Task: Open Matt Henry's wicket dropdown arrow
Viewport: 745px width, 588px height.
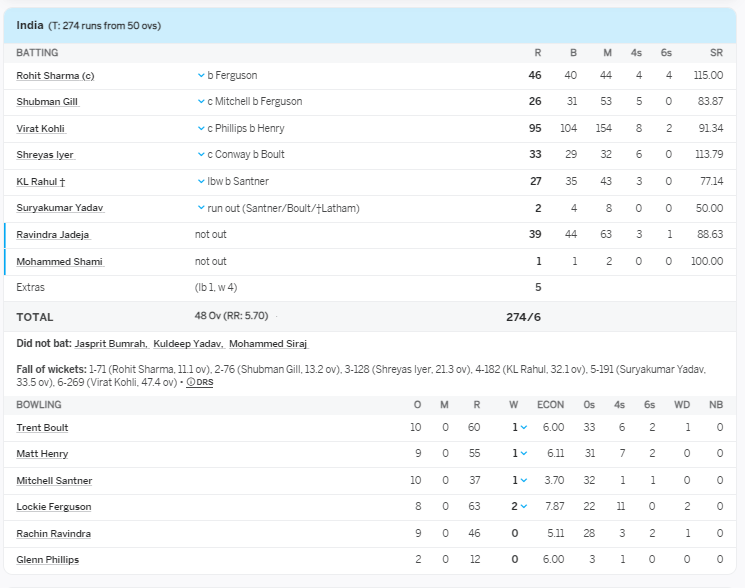Action: [x=524, y=454]
